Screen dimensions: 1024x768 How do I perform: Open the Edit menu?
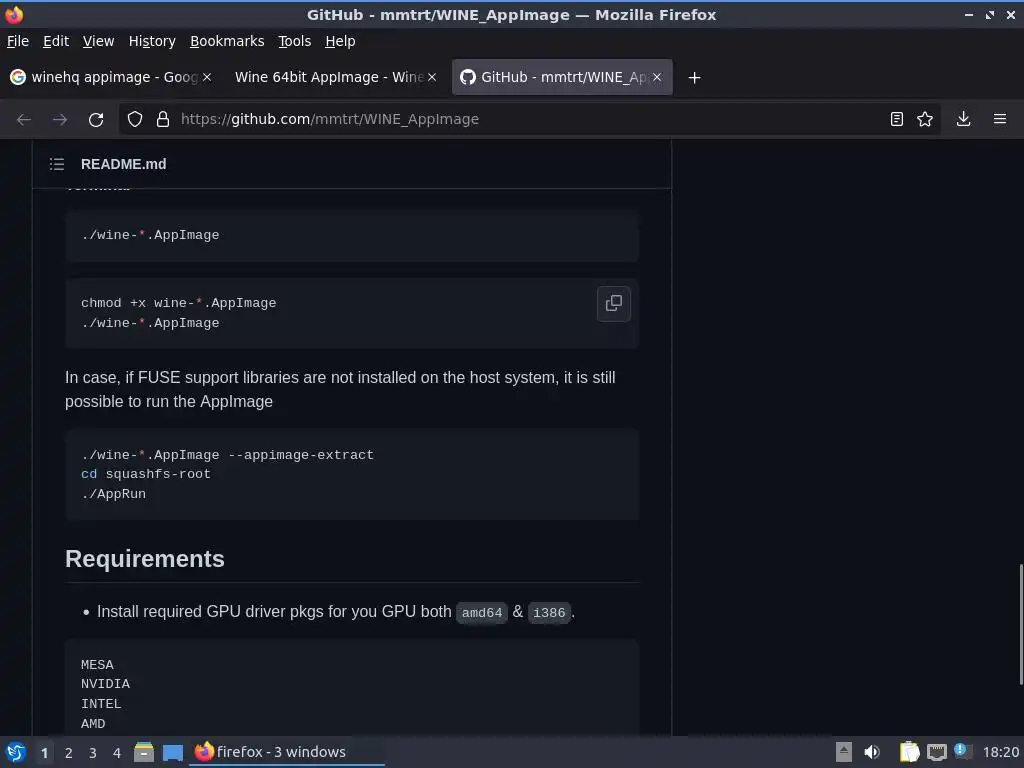coord(56,41)
